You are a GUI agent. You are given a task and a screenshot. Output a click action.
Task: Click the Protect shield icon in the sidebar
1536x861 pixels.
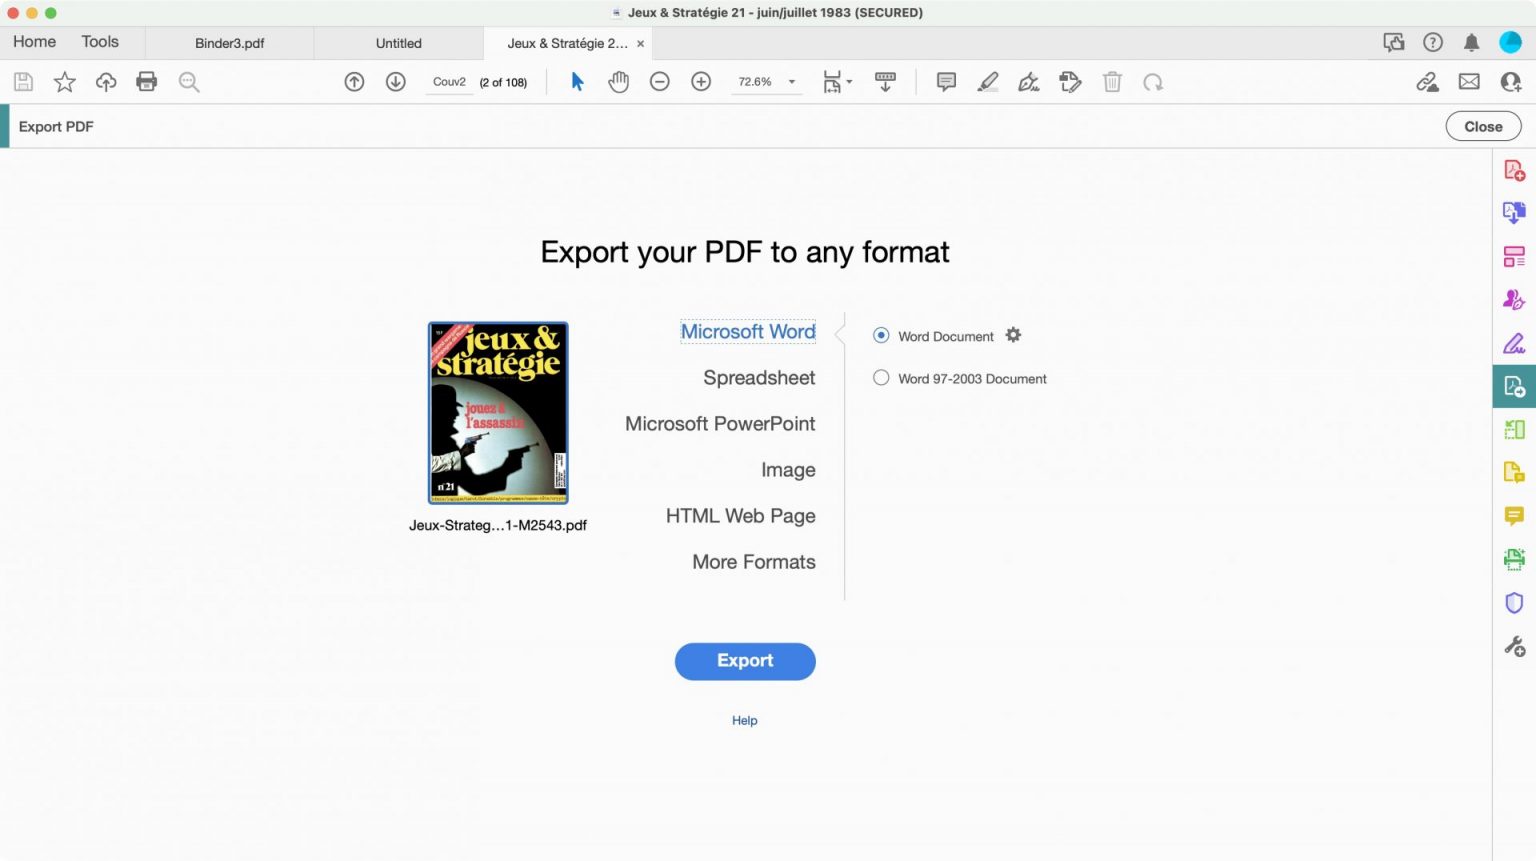pyautogui.click(x=1513, y=602)
